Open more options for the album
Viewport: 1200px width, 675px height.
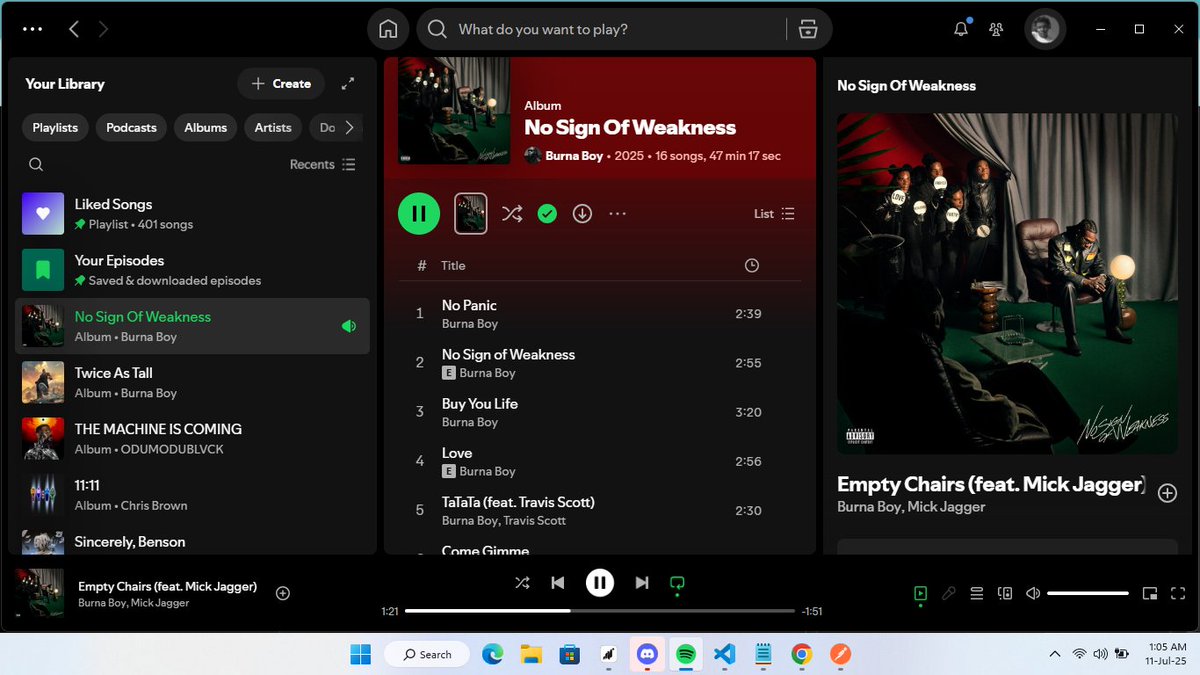point(617,213)
